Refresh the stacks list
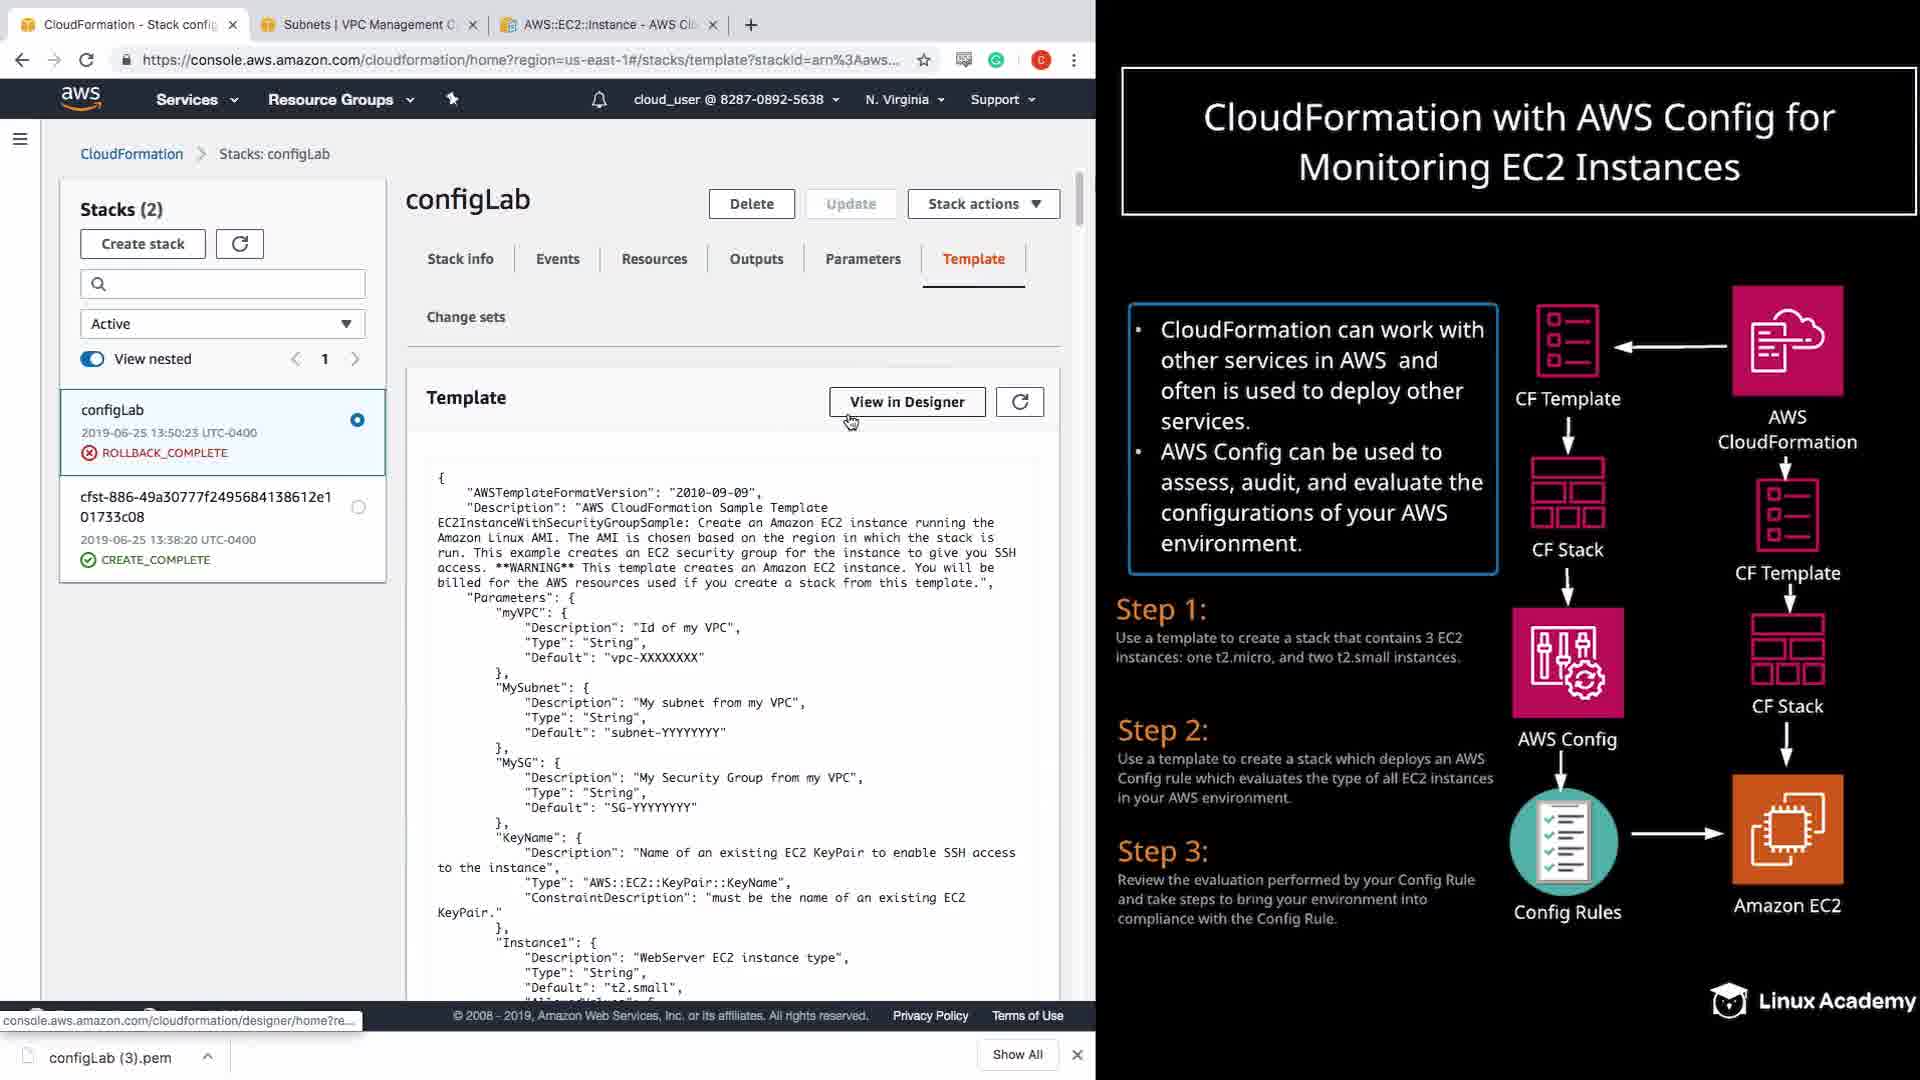 [240, 244]
